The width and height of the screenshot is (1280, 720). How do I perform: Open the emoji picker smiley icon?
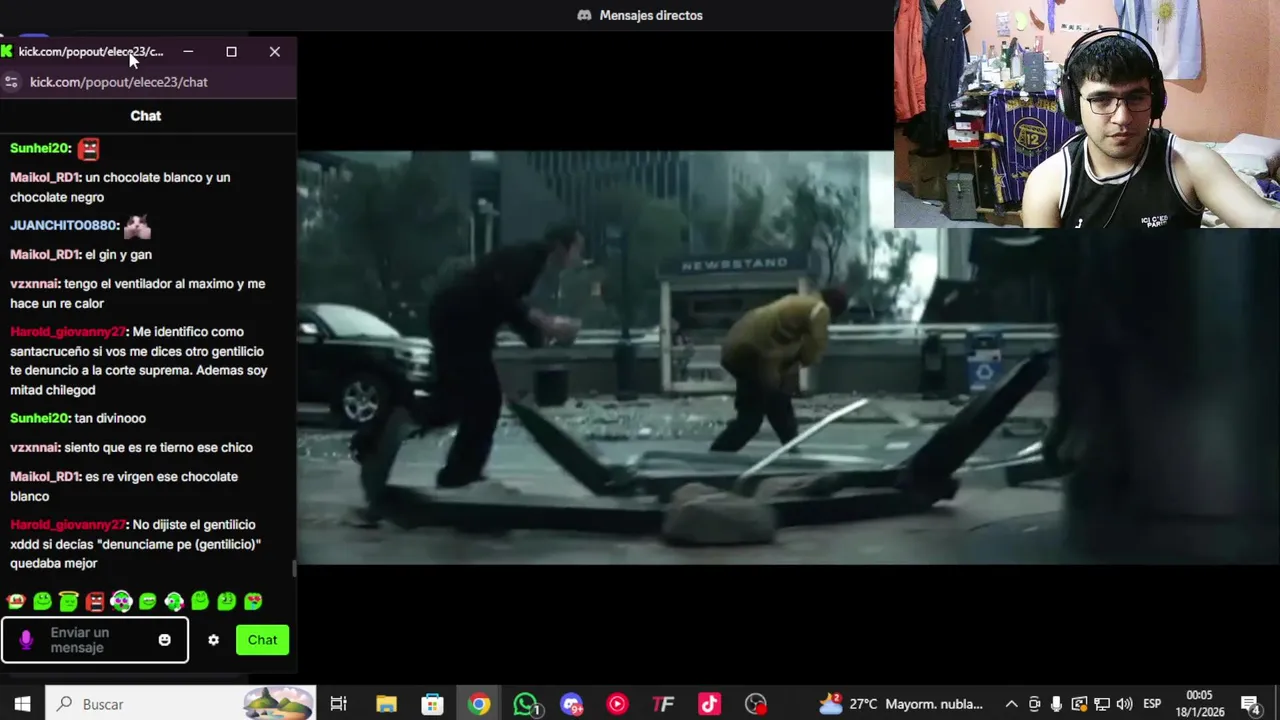coord(164,640)
